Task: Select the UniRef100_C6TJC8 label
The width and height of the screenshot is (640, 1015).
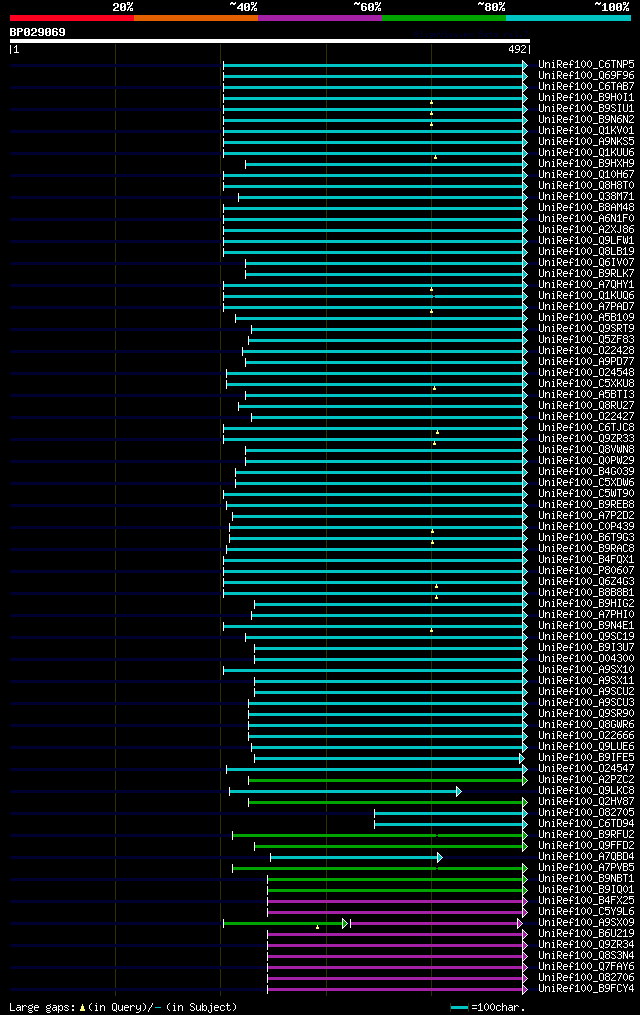Action: pos(586,428)
